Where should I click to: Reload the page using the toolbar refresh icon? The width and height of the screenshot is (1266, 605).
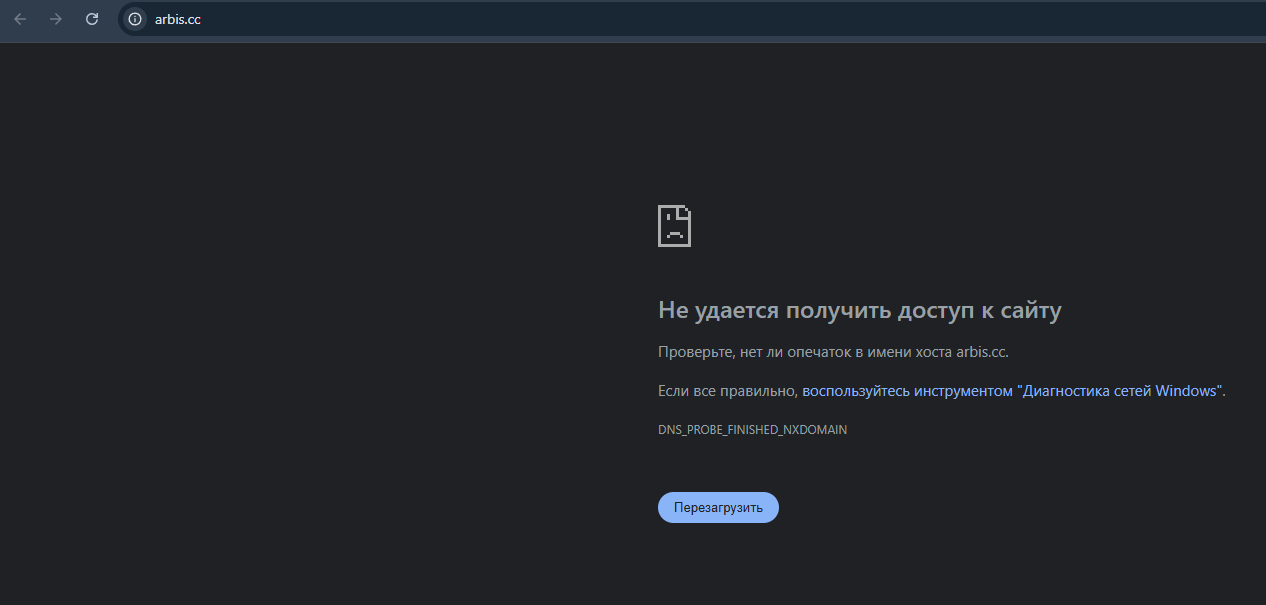(92, 19)
